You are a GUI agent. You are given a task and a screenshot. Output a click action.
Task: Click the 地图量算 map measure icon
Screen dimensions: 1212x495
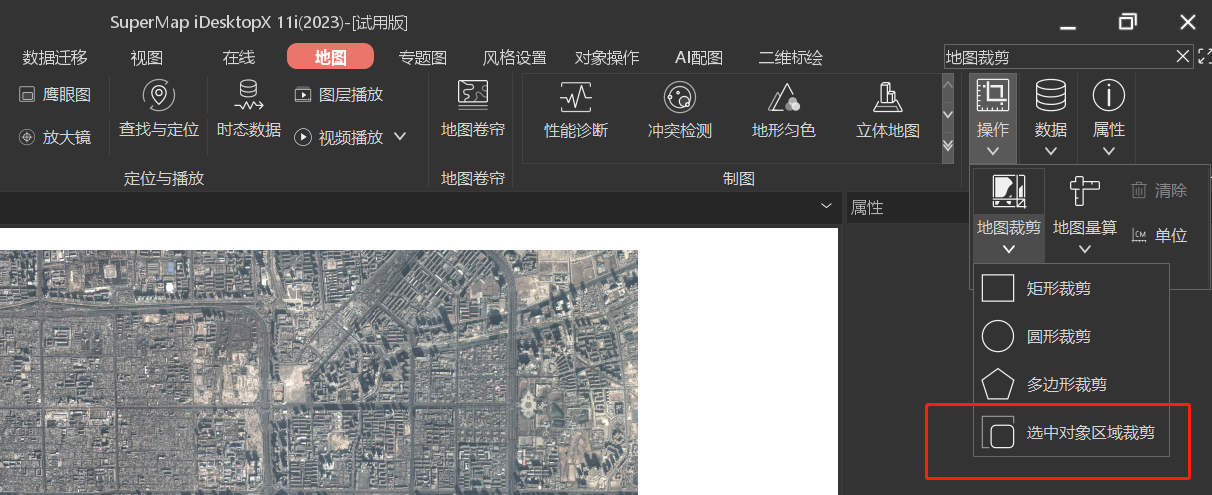point(1085,191)
